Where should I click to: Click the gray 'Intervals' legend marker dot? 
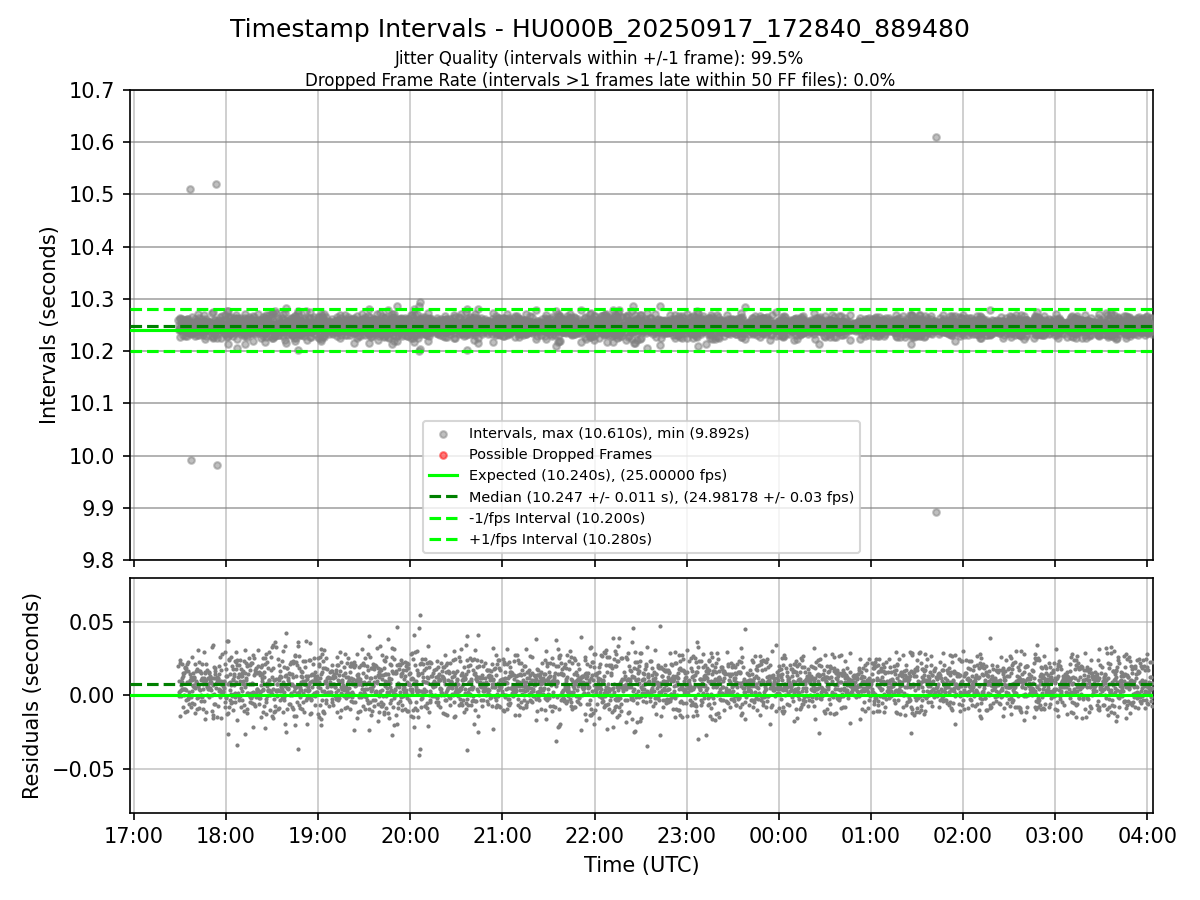click(x=444, y=433)
